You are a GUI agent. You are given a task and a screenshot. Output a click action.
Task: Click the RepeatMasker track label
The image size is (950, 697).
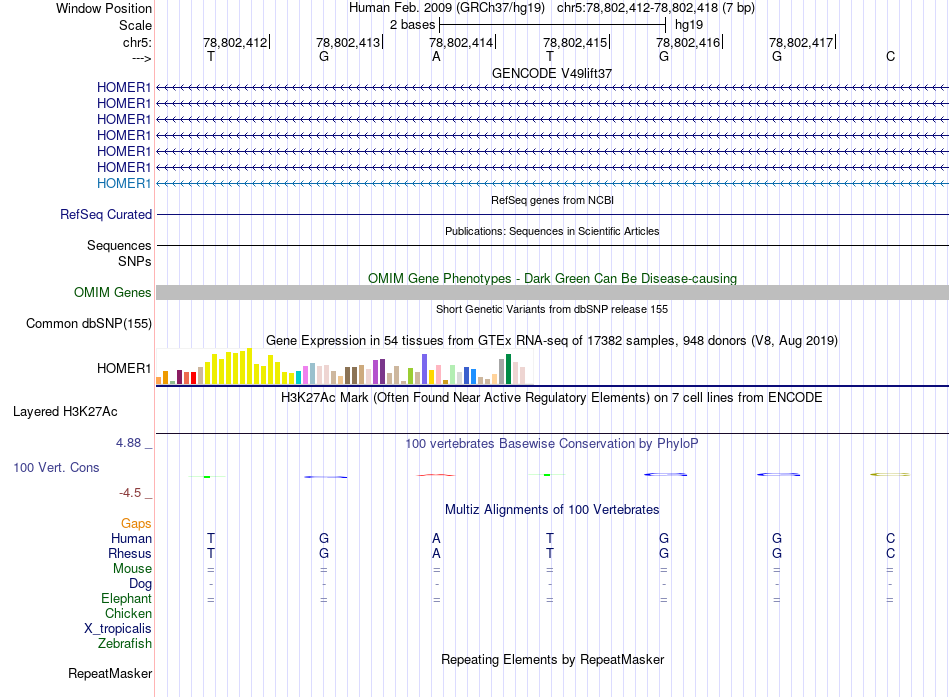click(110, 674)
